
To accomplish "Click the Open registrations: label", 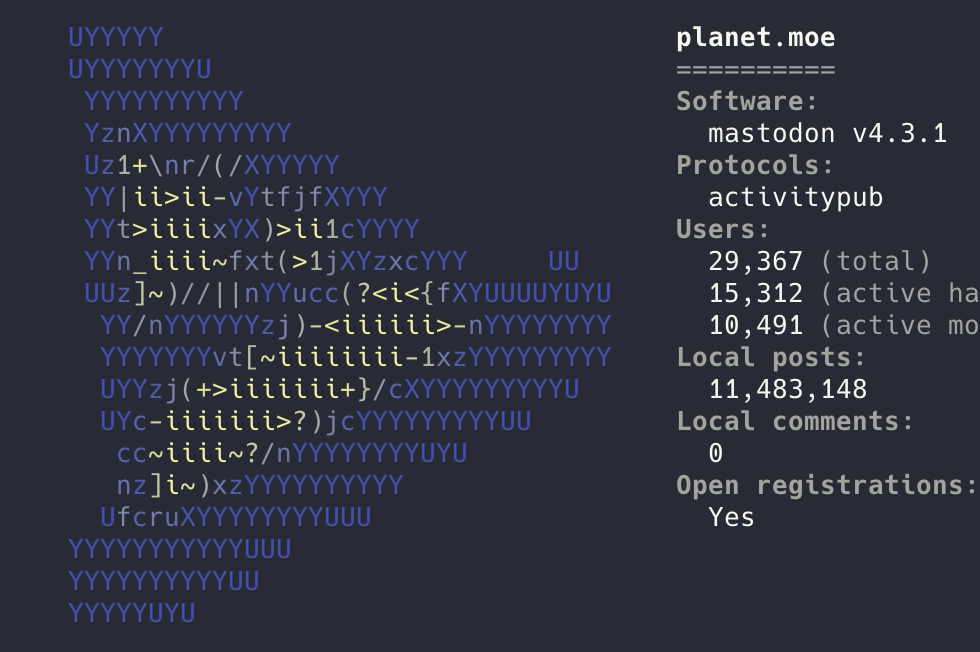I will click(827, 486).
